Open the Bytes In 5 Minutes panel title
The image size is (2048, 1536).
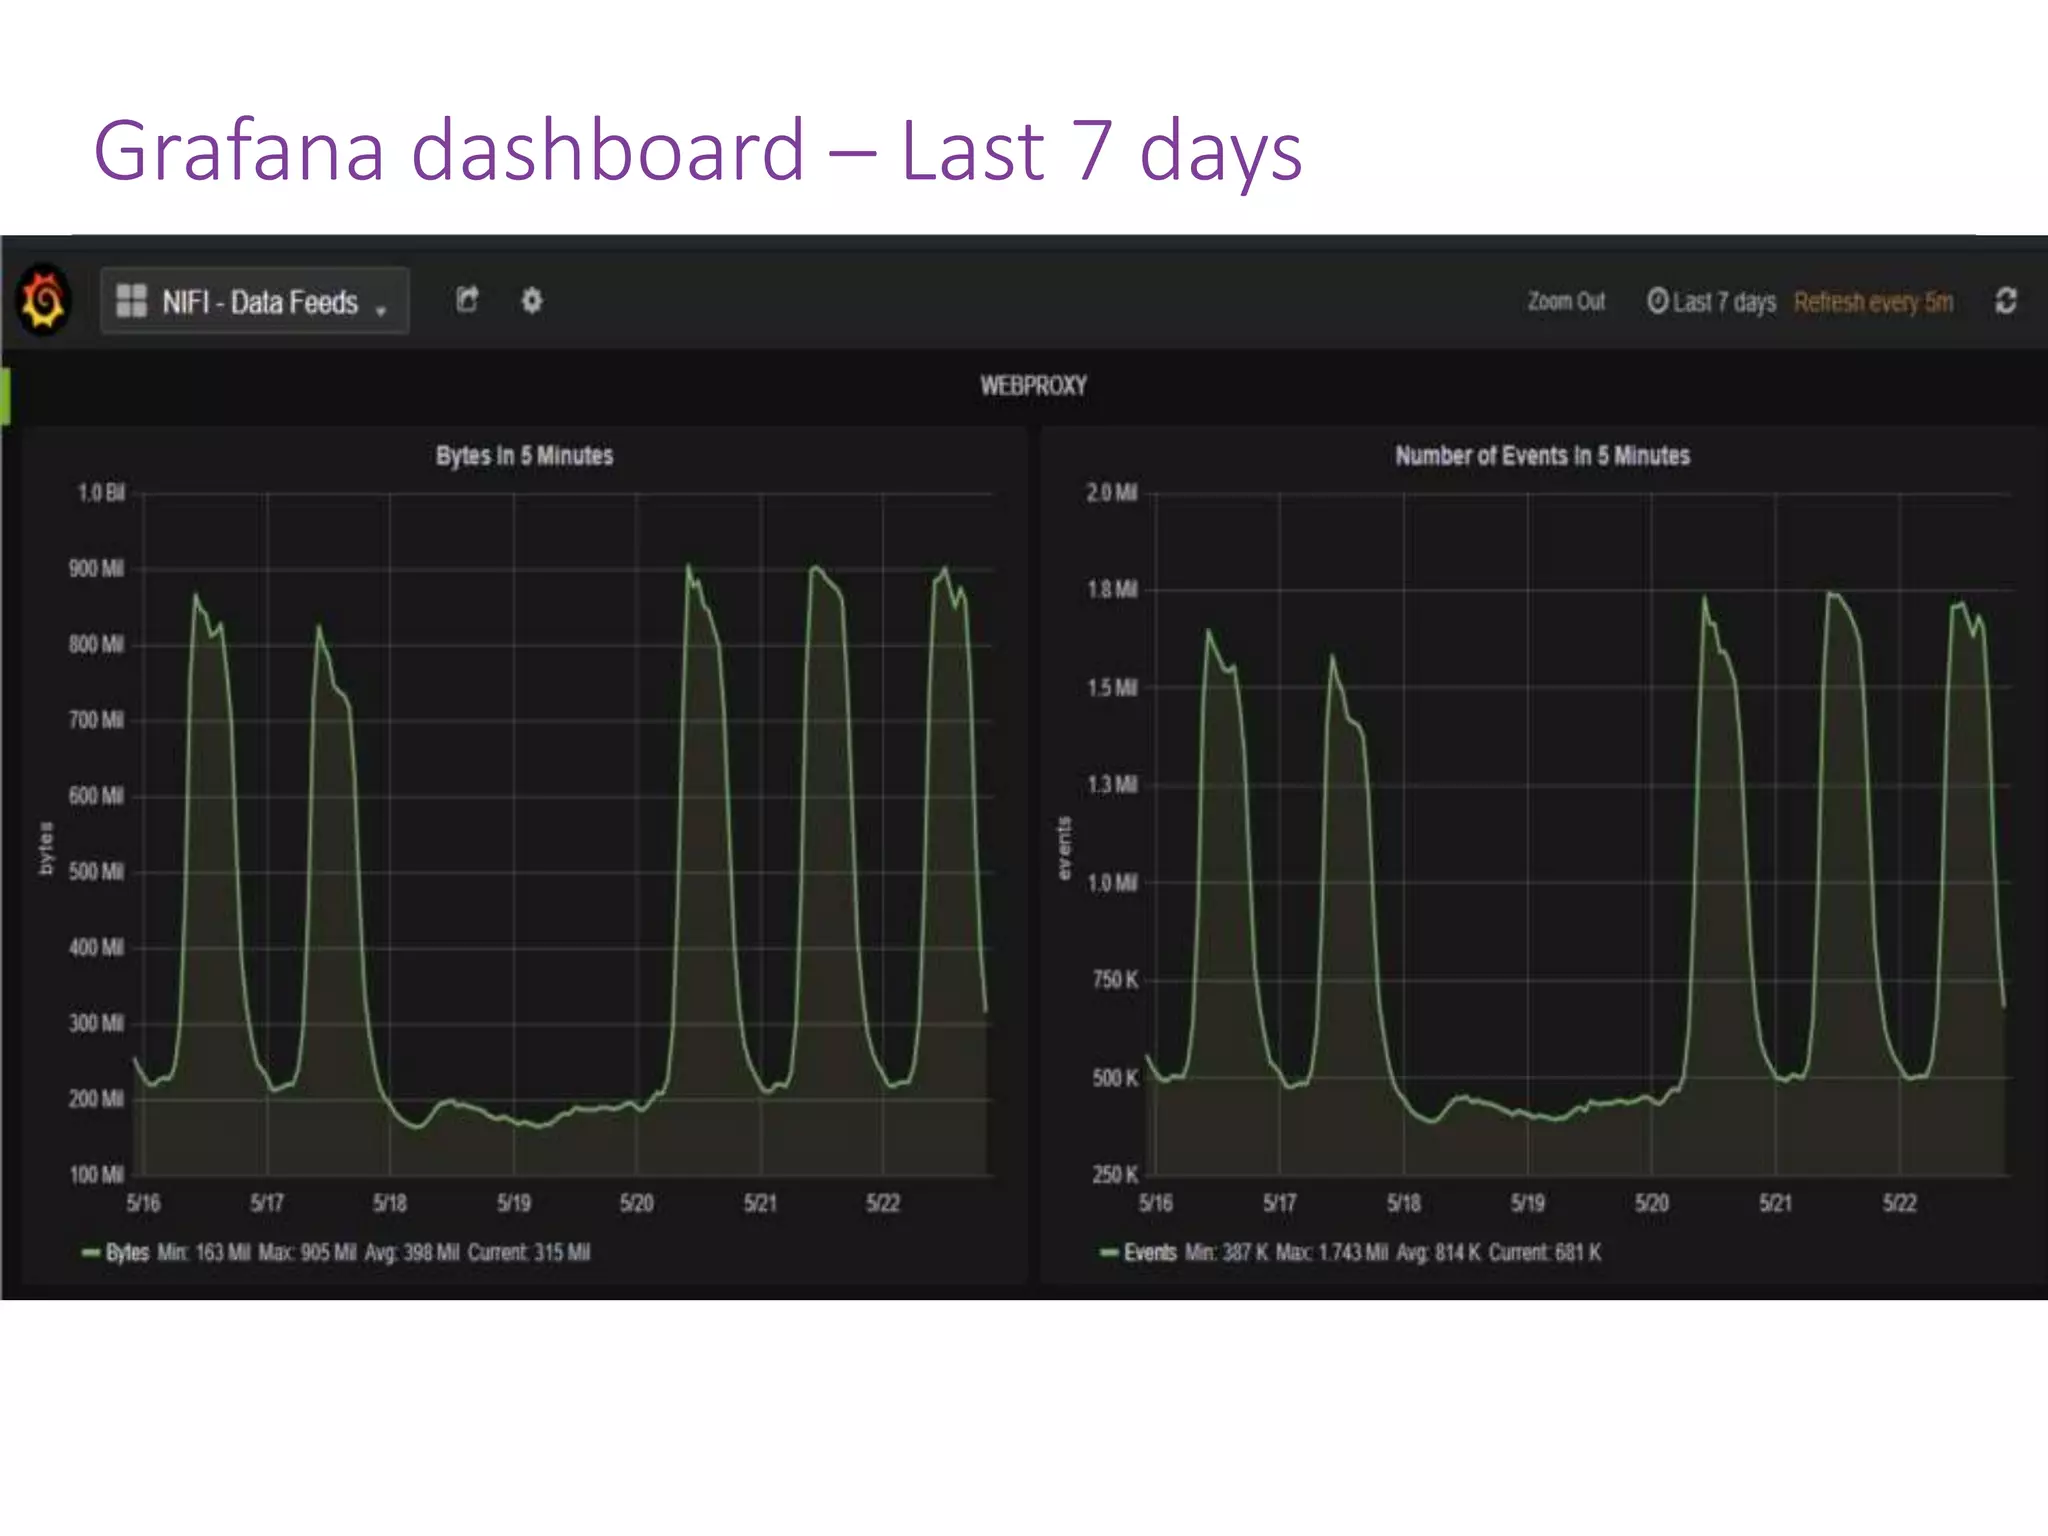[x=524, y=456]
